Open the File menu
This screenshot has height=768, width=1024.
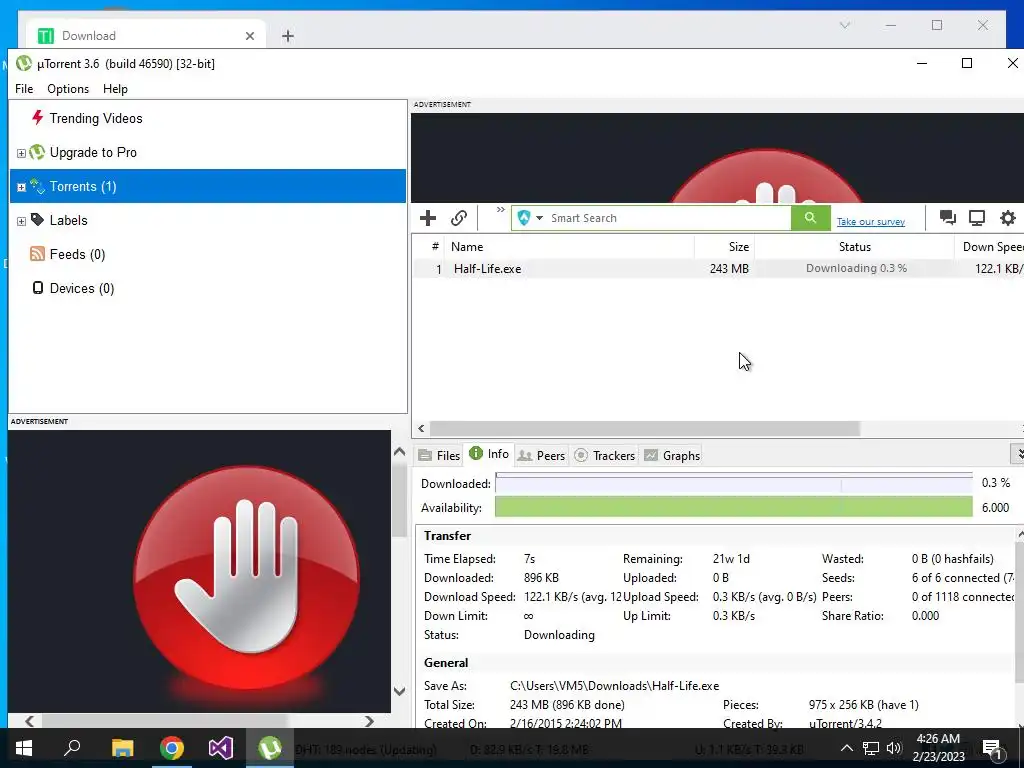click(x=24, y=89)
